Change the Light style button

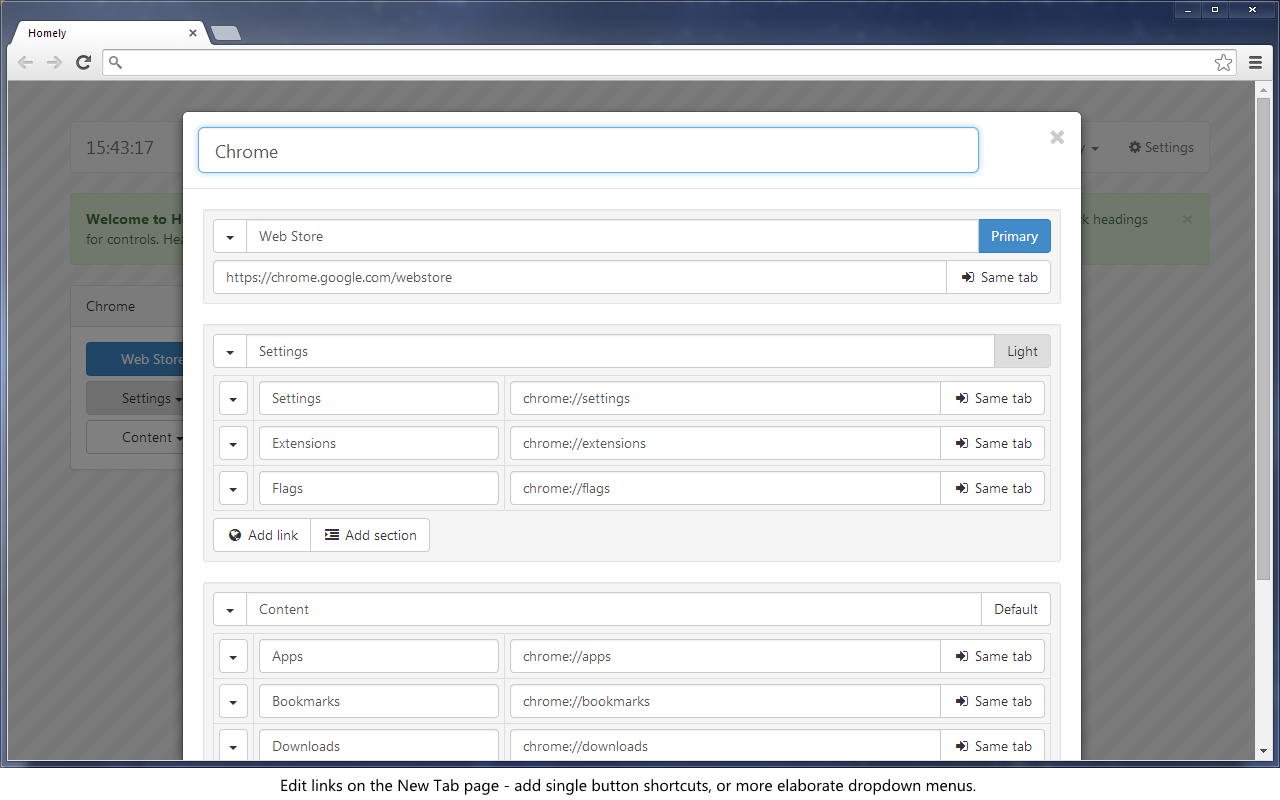[x=1022, y=351]
